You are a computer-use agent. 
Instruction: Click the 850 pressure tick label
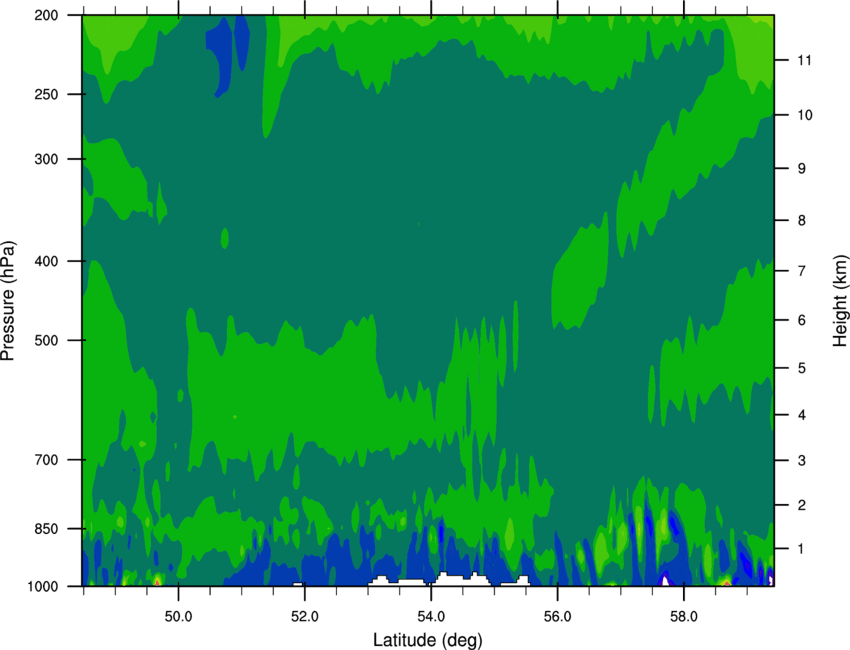pyautogui.click(x=46, y=529)
